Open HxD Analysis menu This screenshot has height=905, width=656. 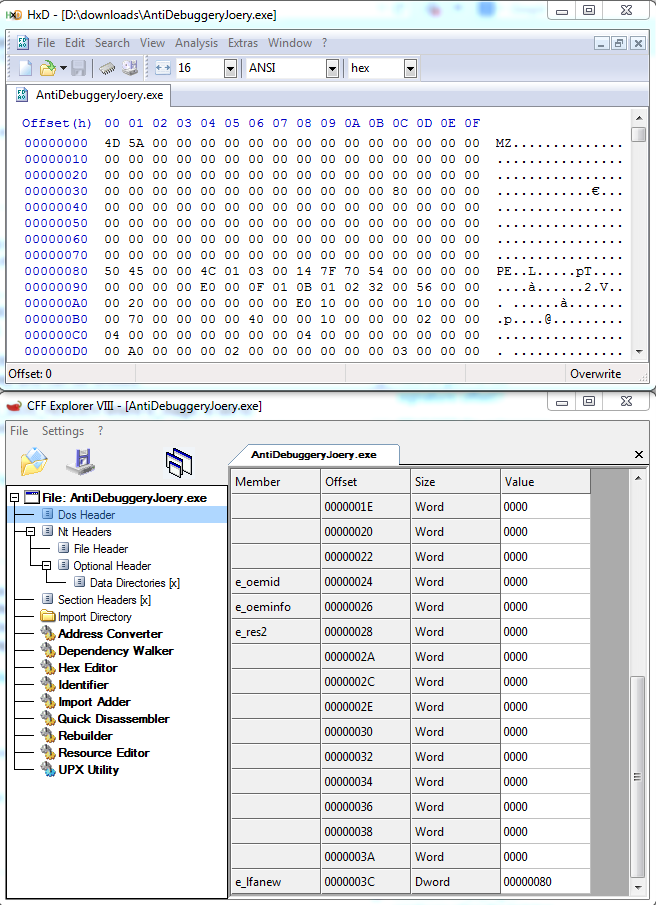(x=196, y=43)
